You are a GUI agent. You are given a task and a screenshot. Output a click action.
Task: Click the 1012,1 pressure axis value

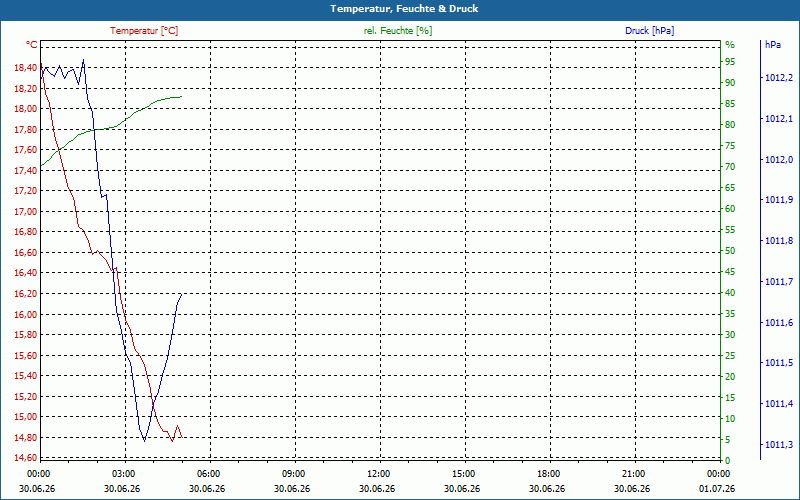779,118
